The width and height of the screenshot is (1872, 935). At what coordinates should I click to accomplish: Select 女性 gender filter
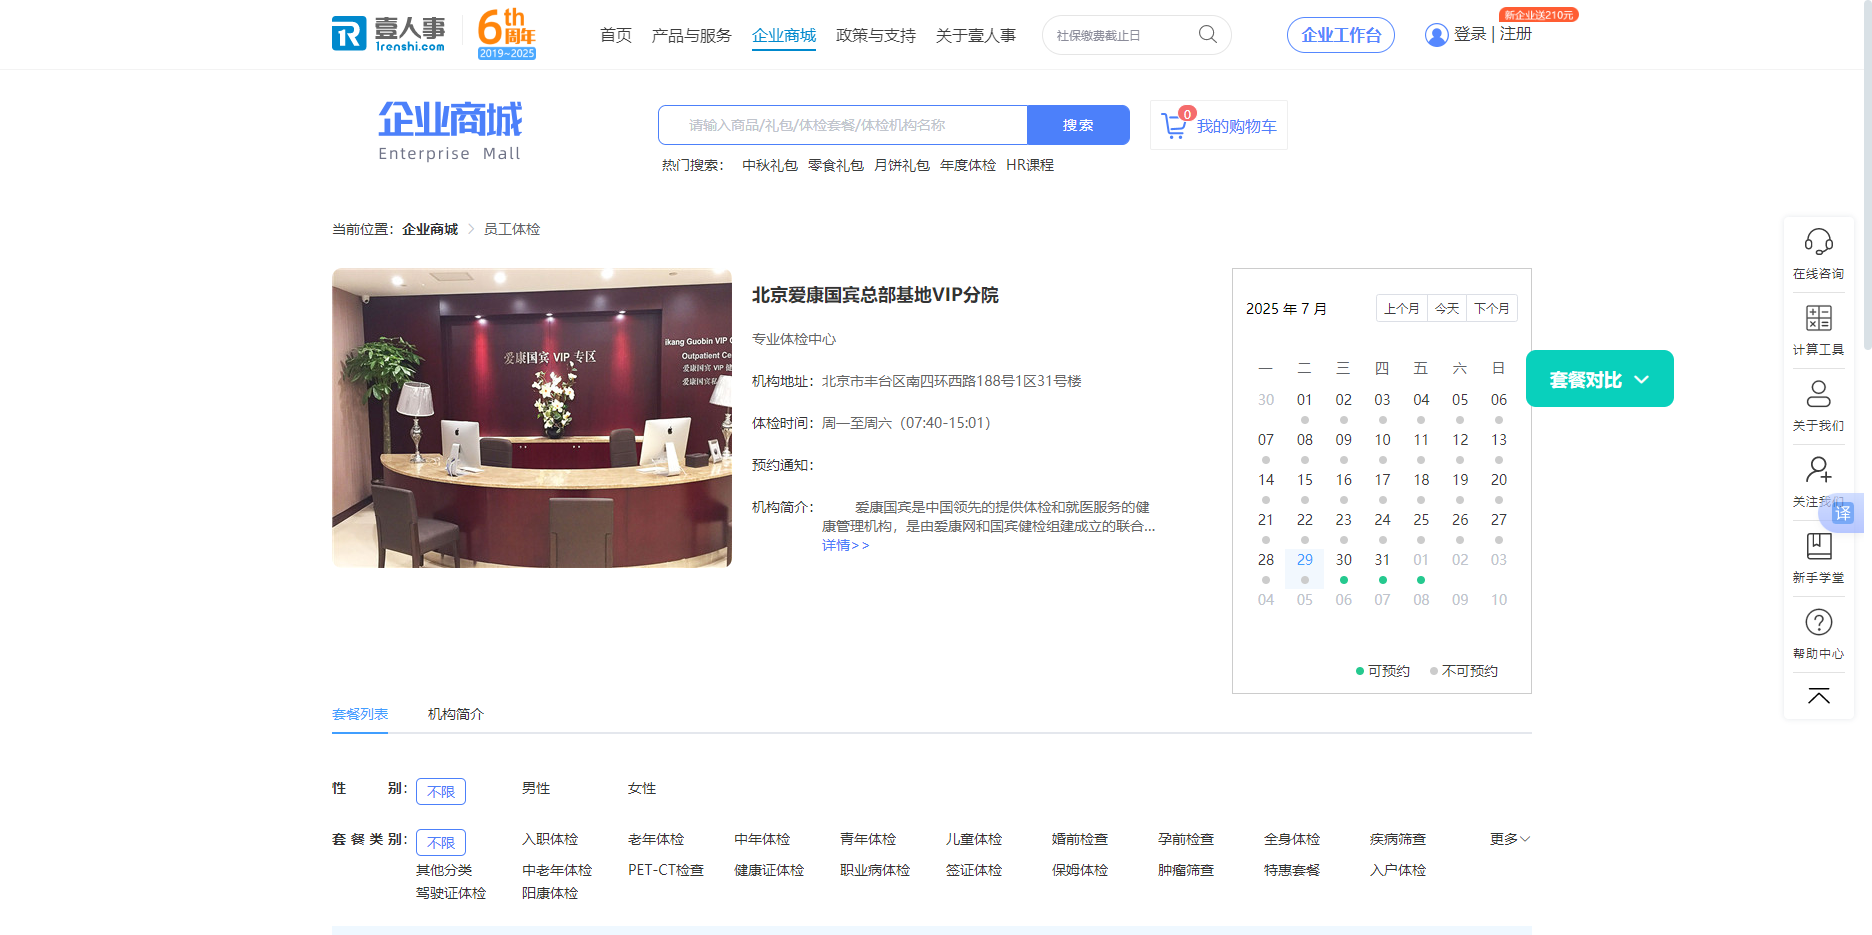pyautogui.click(x=642, y=789)
